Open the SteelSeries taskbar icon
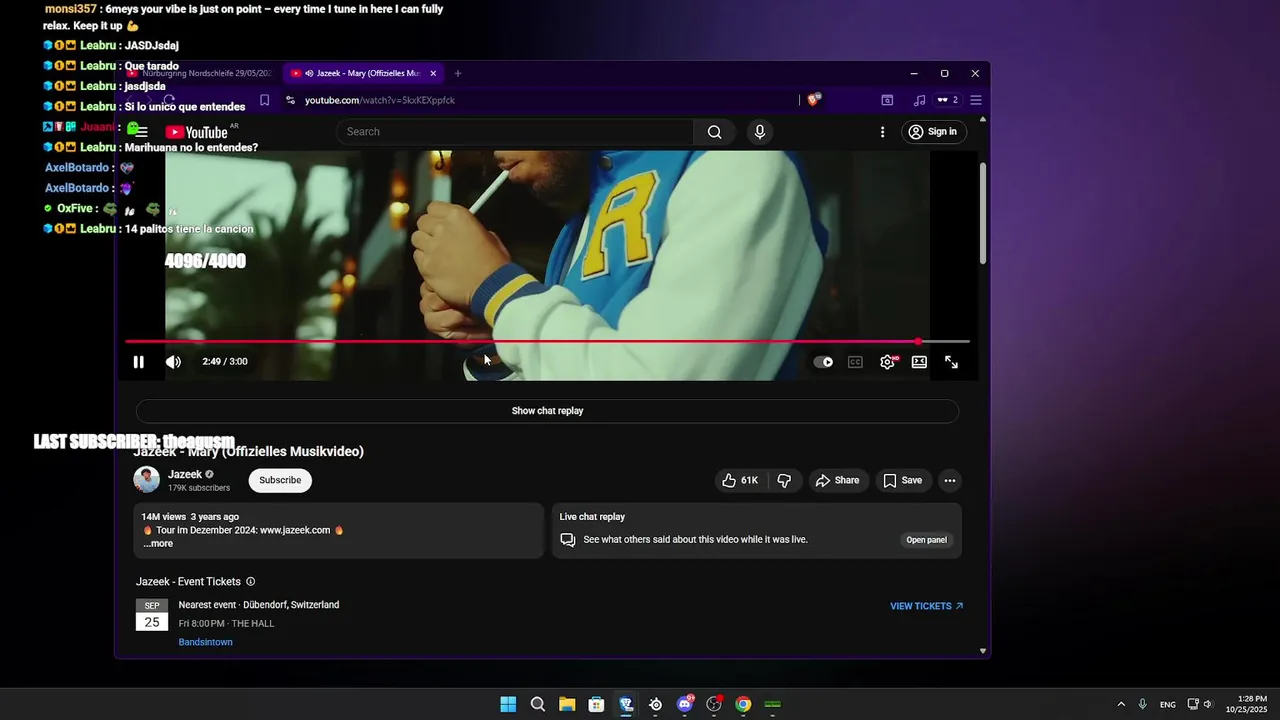The image size is (1280, 720). pyautogui.click(x=655, y=704)
